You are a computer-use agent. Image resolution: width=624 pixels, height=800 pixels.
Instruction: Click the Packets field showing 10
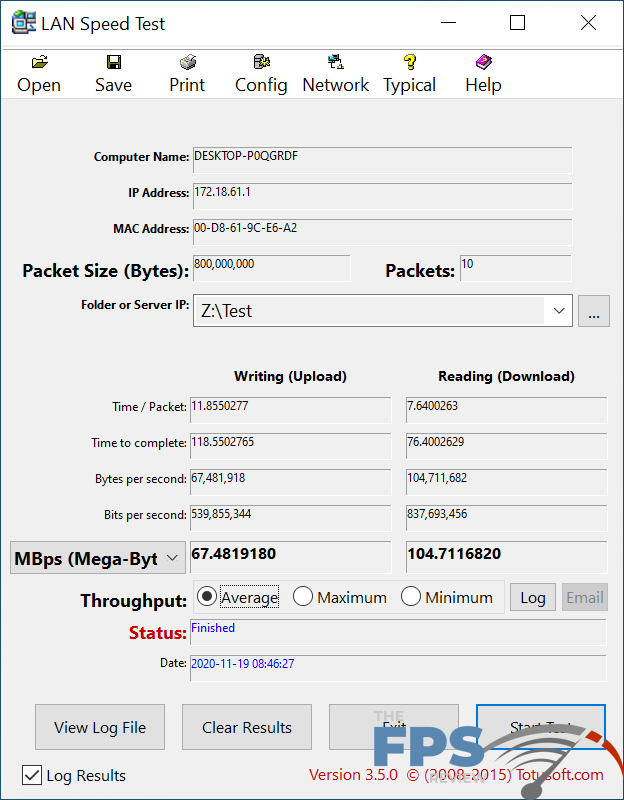pos(515,268)
